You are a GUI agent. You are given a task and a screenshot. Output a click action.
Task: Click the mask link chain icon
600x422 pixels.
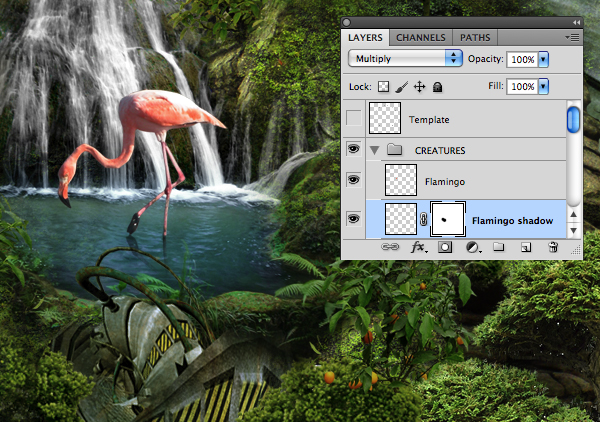click(x=424, y=219)
